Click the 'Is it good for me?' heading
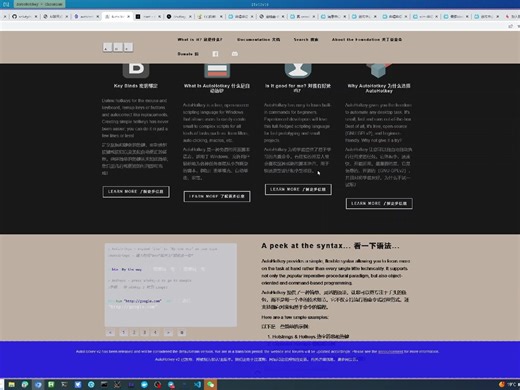Image resolution: width=520 pixels, height=390 pixels. coord(298,88)
